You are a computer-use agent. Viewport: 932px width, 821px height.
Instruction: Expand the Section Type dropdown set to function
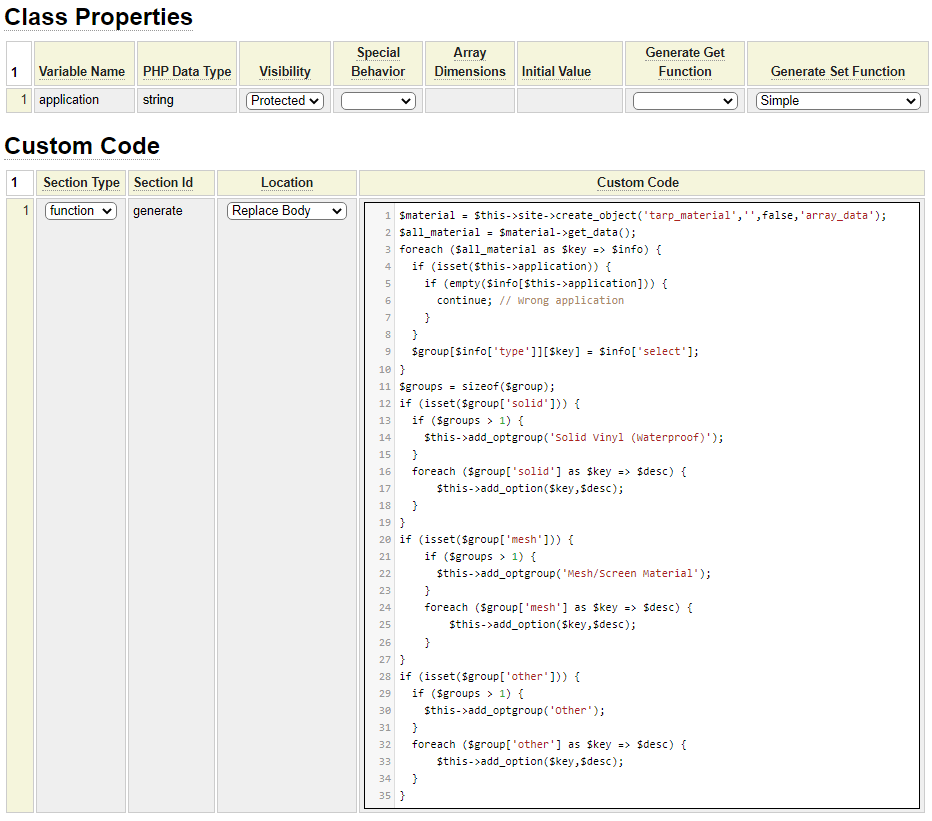[81, 211]
